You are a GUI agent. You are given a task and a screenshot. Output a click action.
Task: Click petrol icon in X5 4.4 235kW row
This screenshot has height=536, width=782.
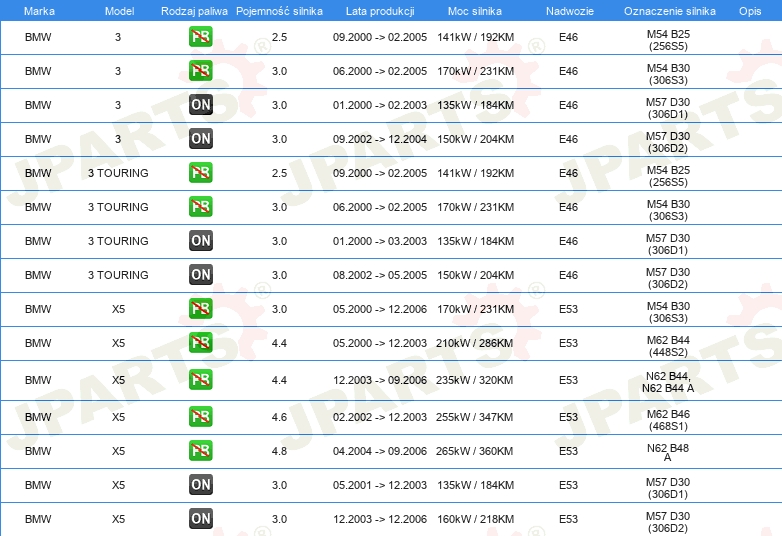(200, 379)
